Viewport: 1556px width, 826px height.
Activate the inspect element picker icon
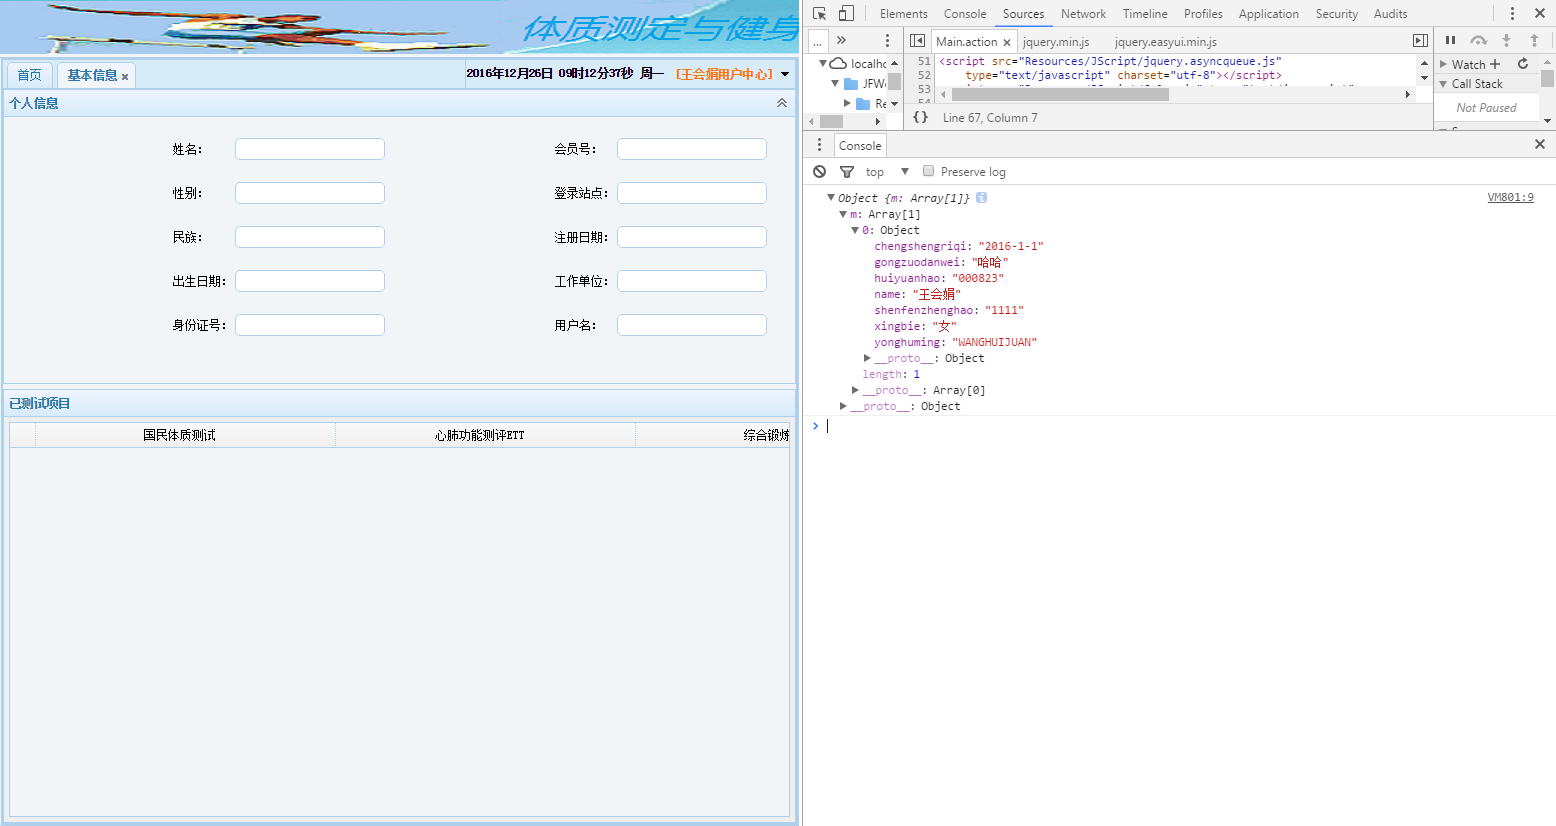pyautogui.click(x=819, y=13)
